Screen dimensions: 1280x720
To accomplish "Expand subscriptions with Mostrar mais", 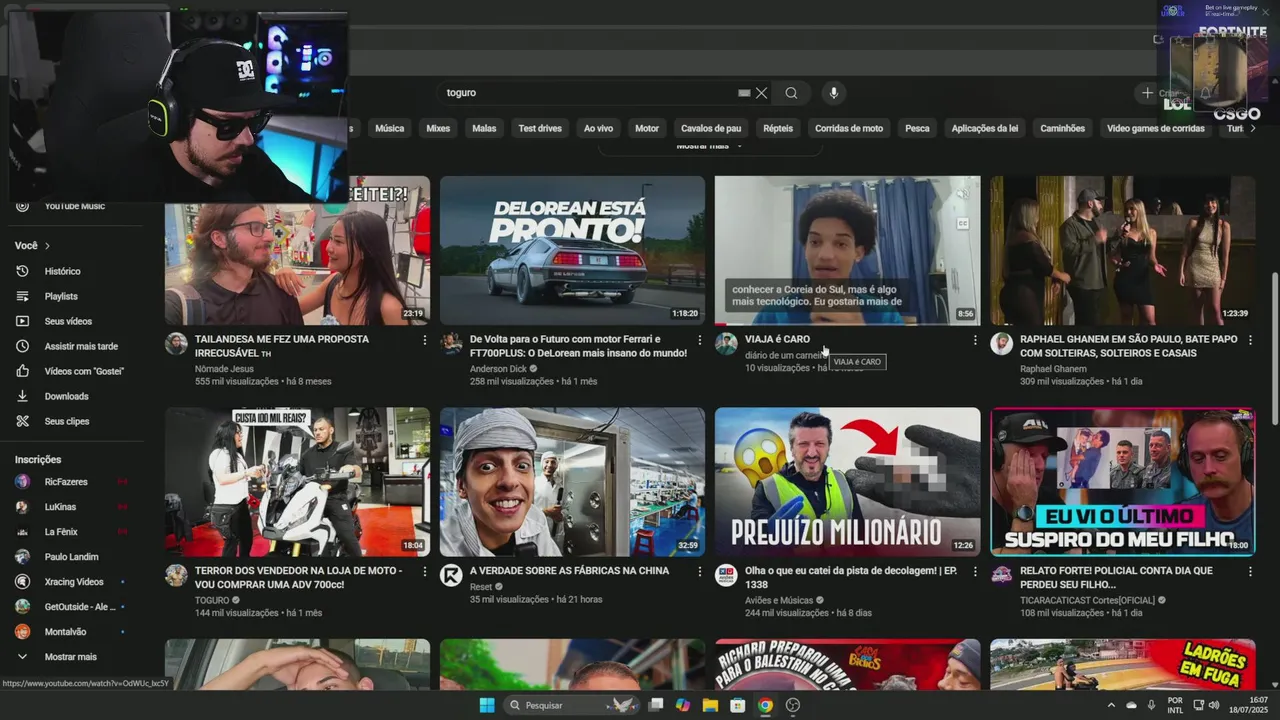I will [72, 657].
